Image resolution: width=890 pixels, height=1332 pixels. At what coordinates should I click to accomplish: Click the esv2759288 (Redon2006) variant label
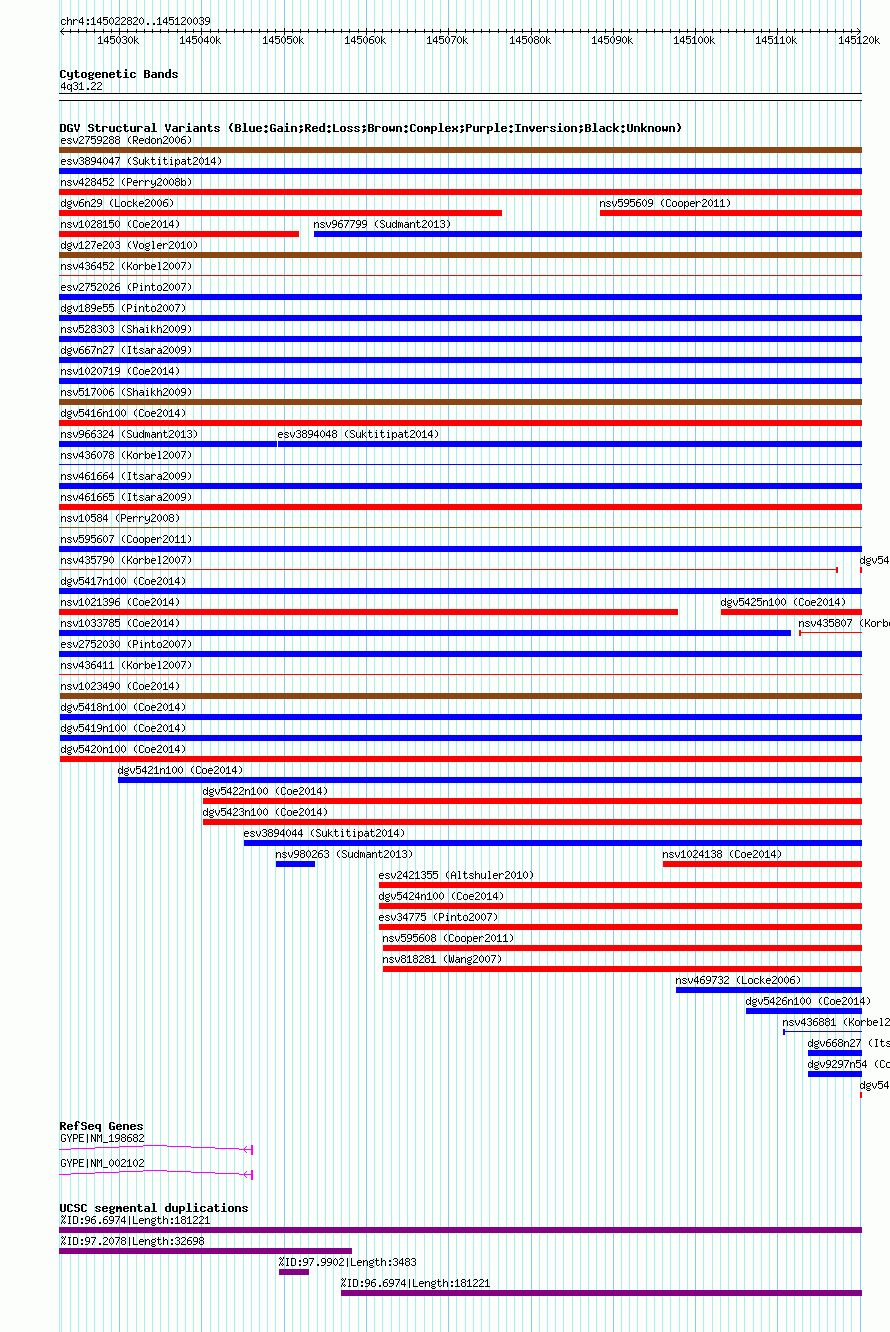coord(126,140)
